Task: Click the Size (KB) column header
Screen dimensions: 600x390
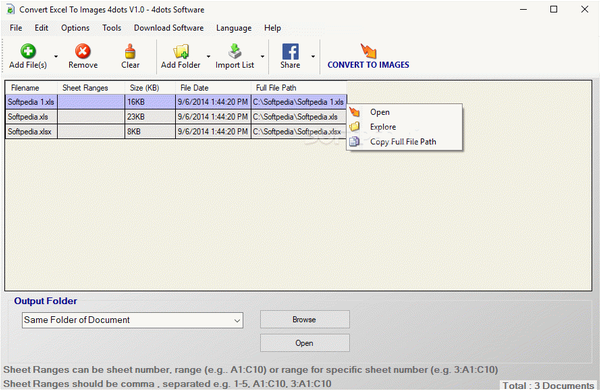Action: tap(150, 88)
